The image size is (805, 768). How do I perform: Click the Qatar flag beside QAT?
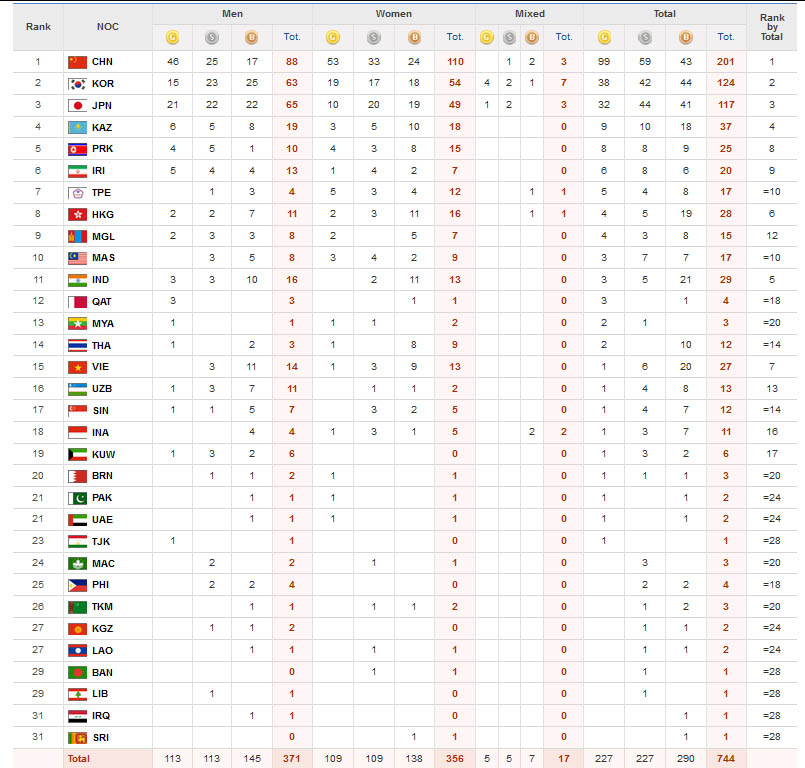tap(77, 301)
